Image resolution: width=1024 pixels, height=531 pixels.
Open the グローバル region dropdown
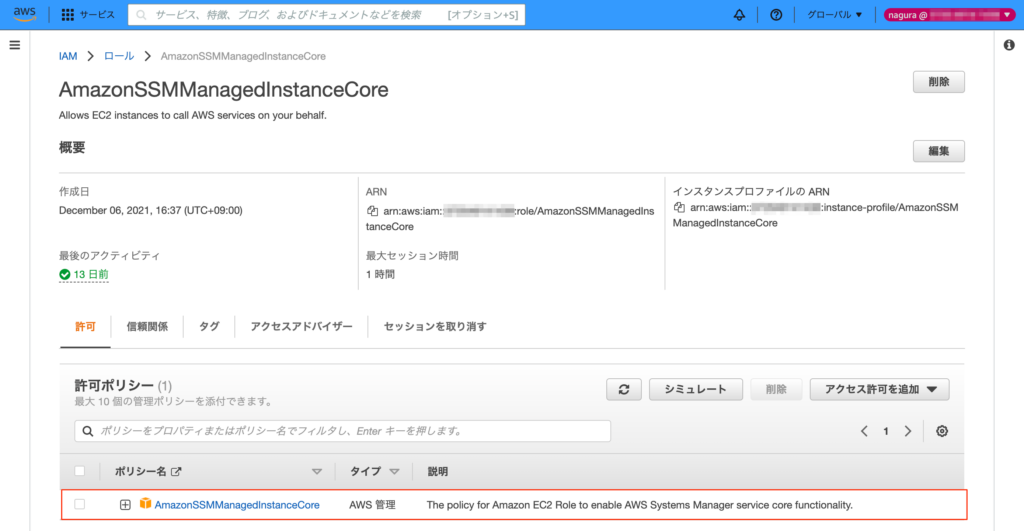[835, 14]
